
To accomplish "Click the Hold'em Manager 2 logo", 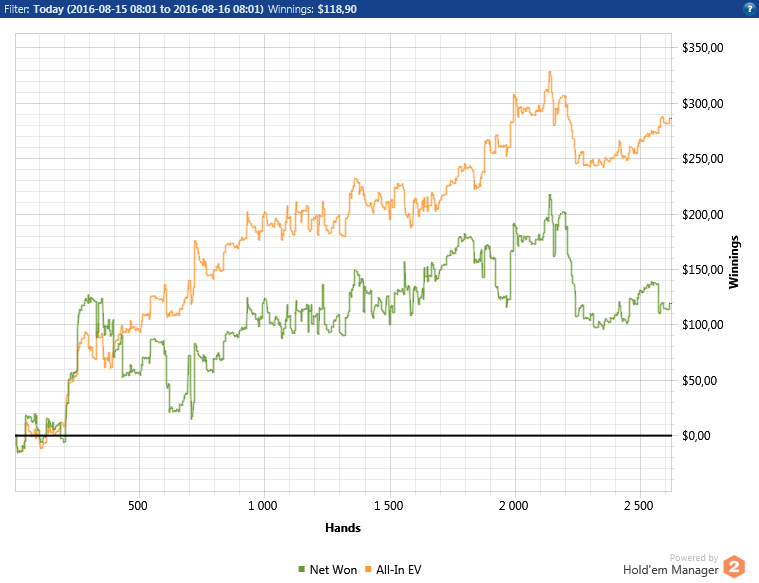I will 734,567.
